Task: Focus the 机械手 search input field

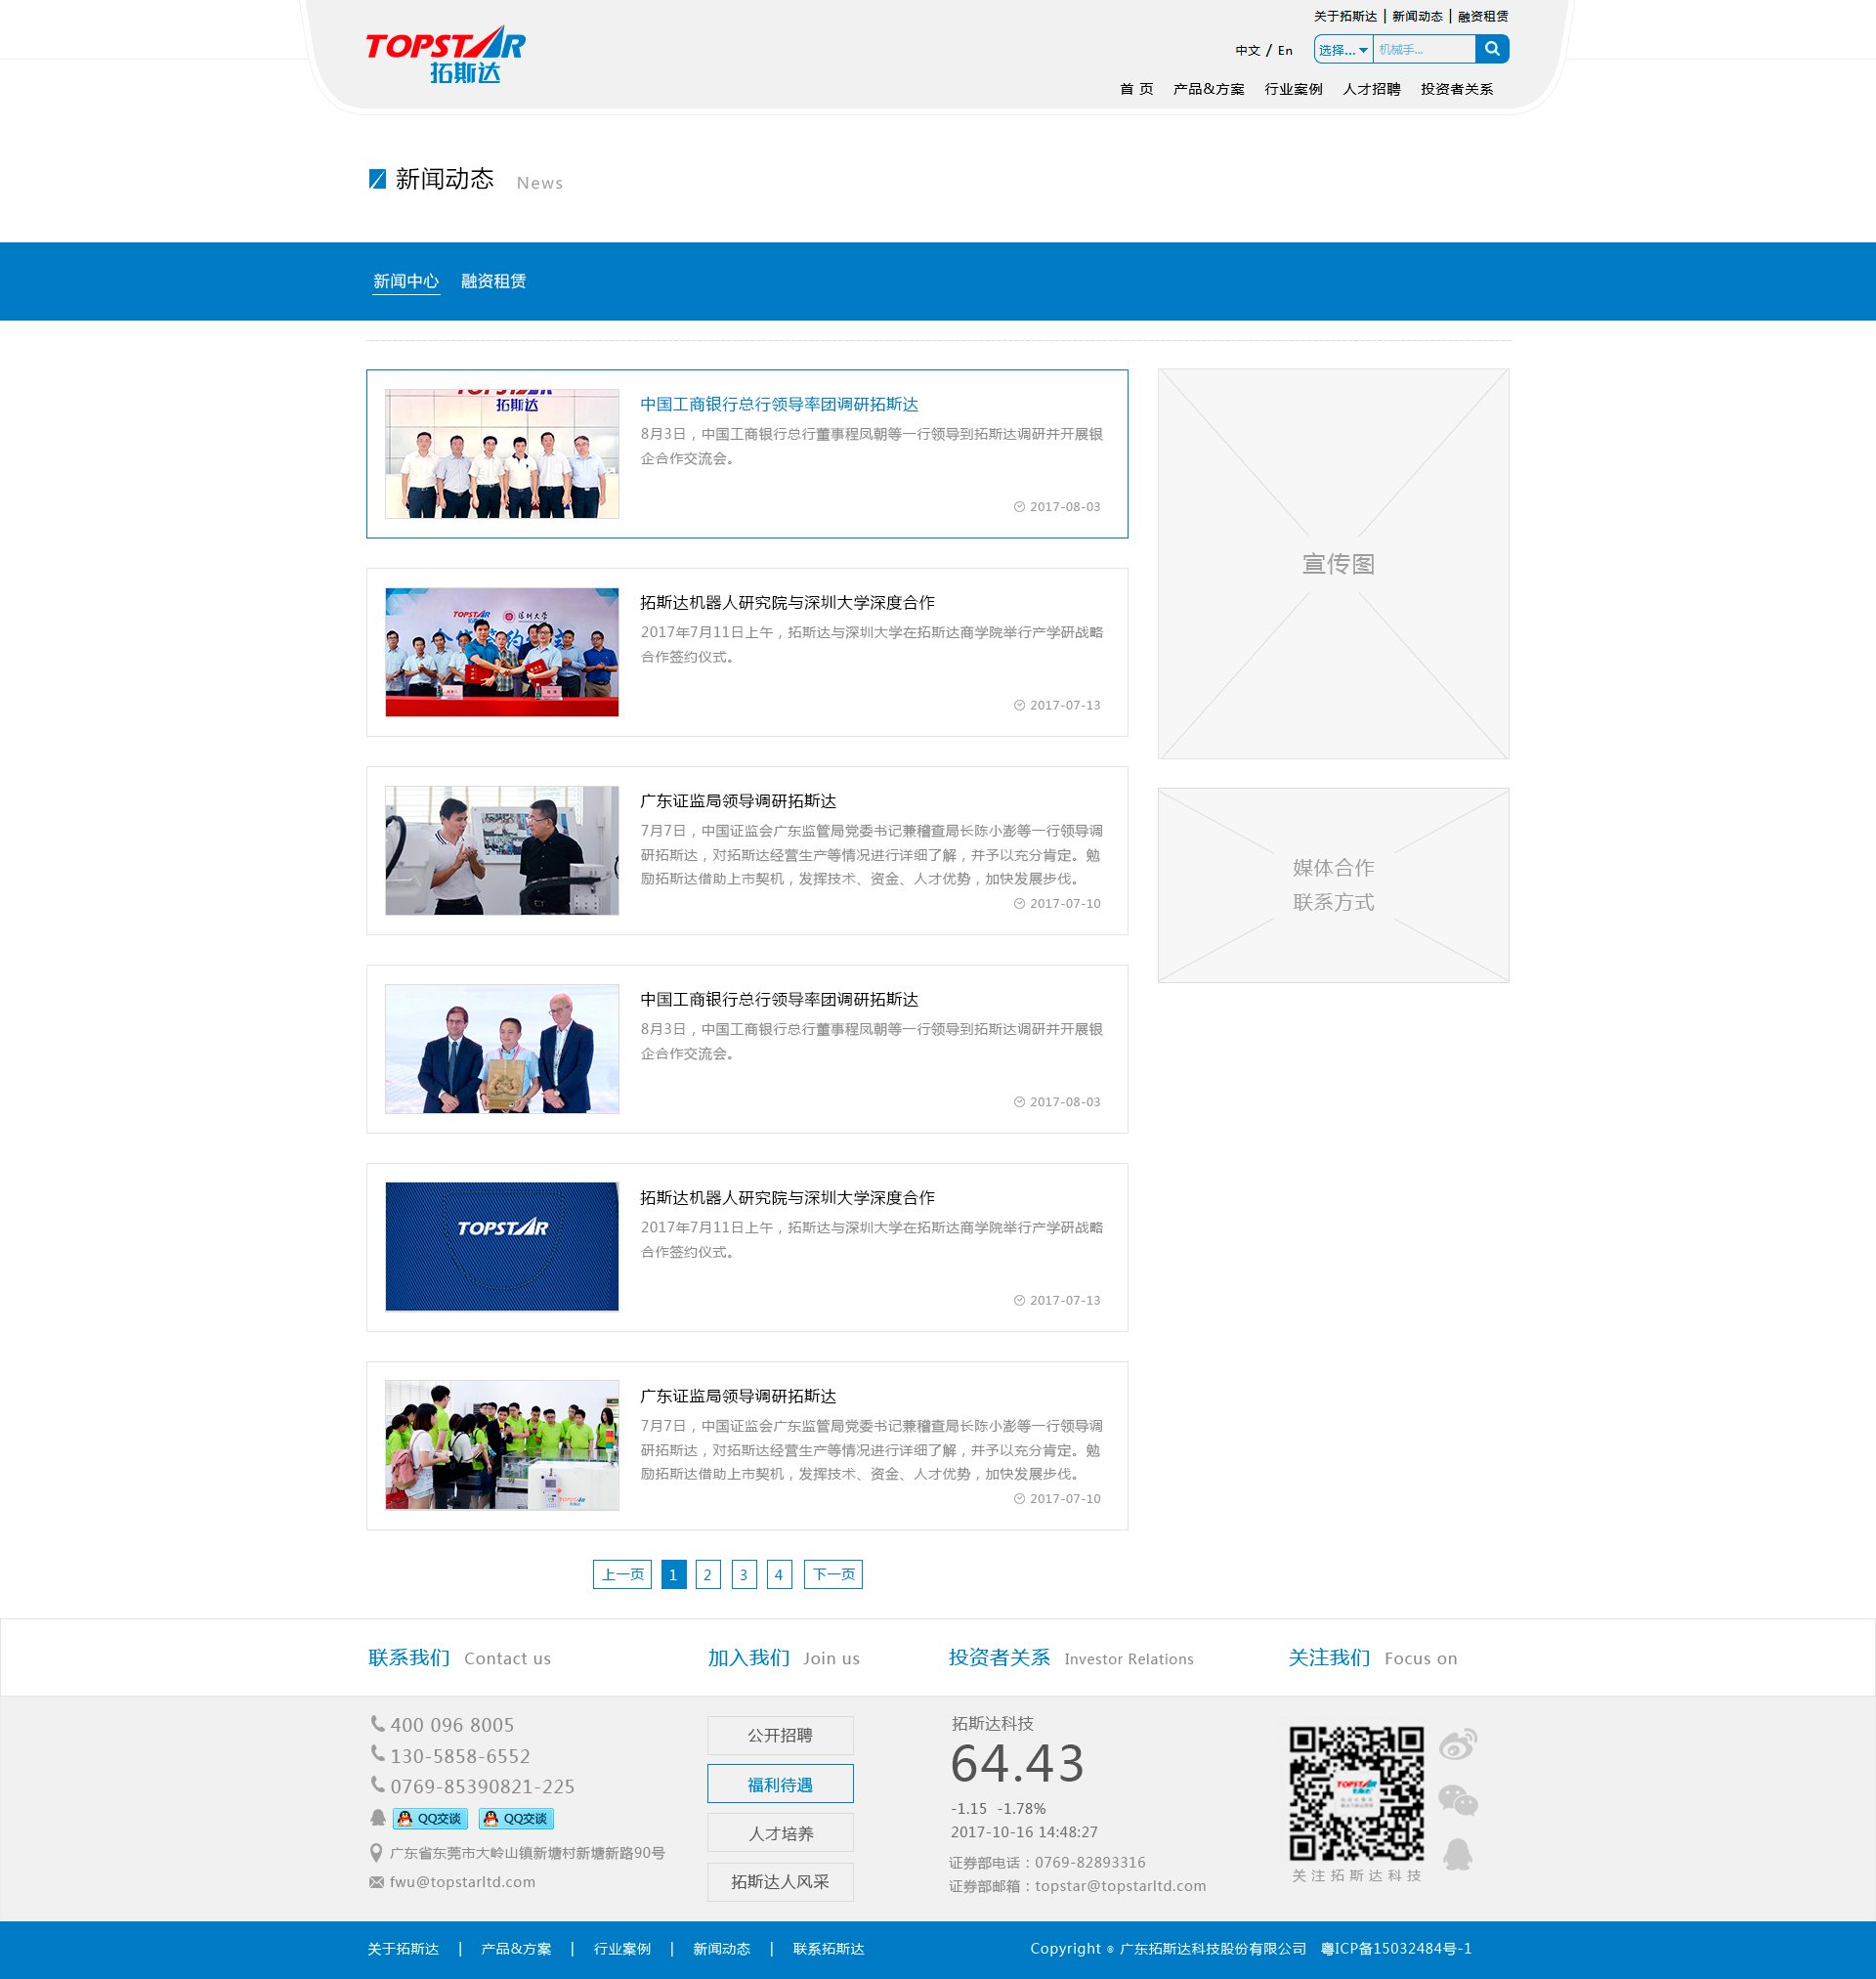Action: click(x=1424, y=49)
